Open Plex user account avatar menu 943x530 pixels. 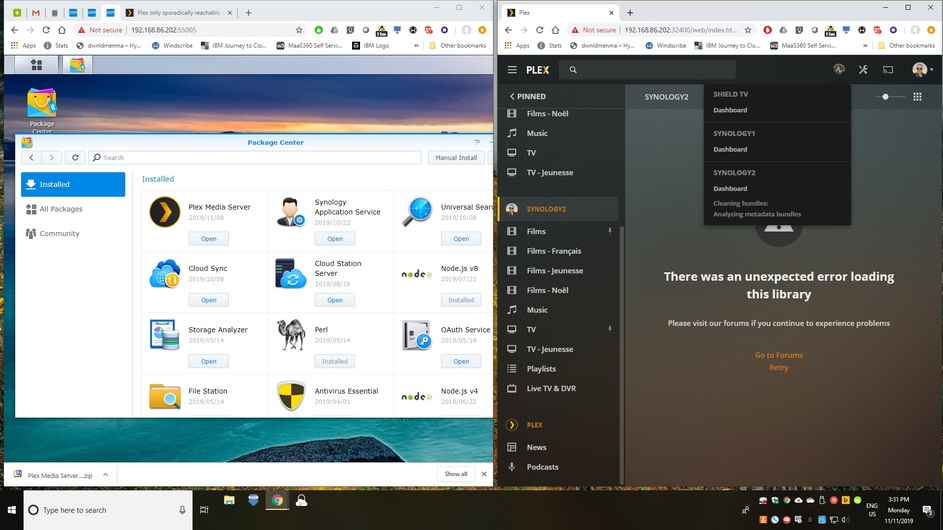922,70
